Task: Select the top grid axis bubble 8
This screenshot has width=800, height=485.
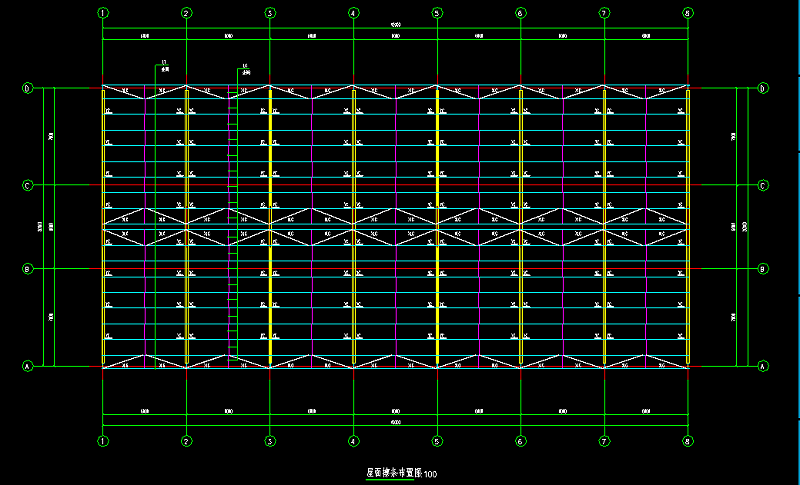Action: 688,13
